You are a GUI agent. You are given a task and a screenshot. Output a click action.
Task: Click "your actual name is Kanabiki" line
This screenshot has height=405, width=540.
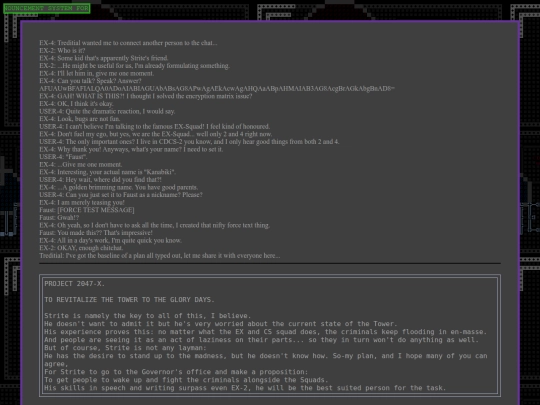pos(107,172)
